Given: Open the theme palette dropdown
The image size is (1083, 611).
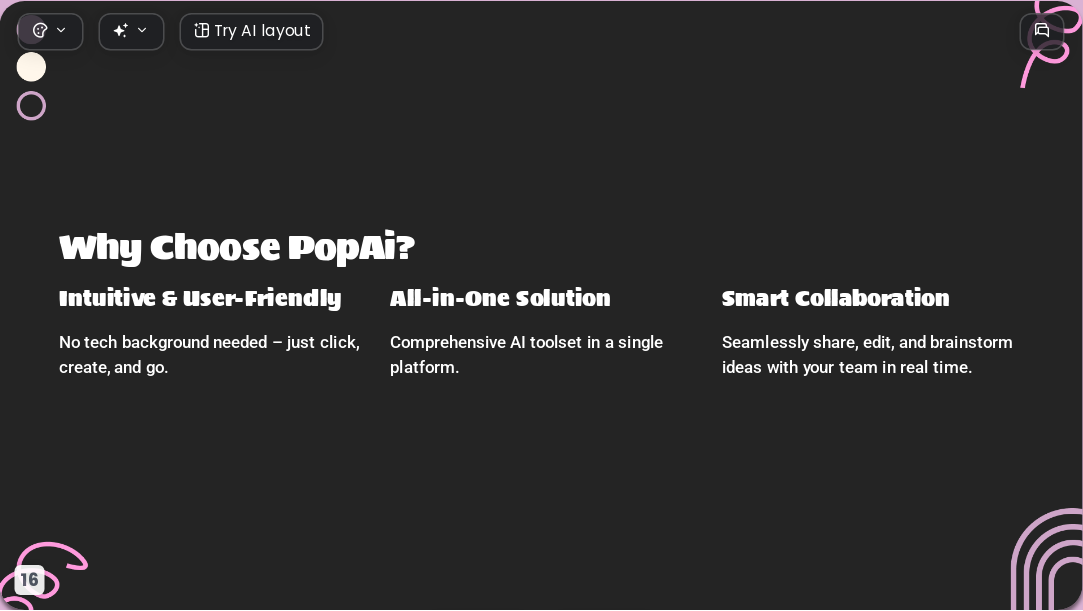Looking at the screenshot, I should coord(50,31).
